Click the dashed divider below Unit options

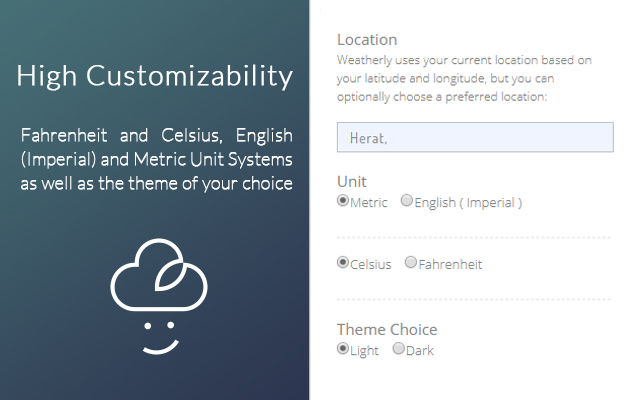(474, 238)
